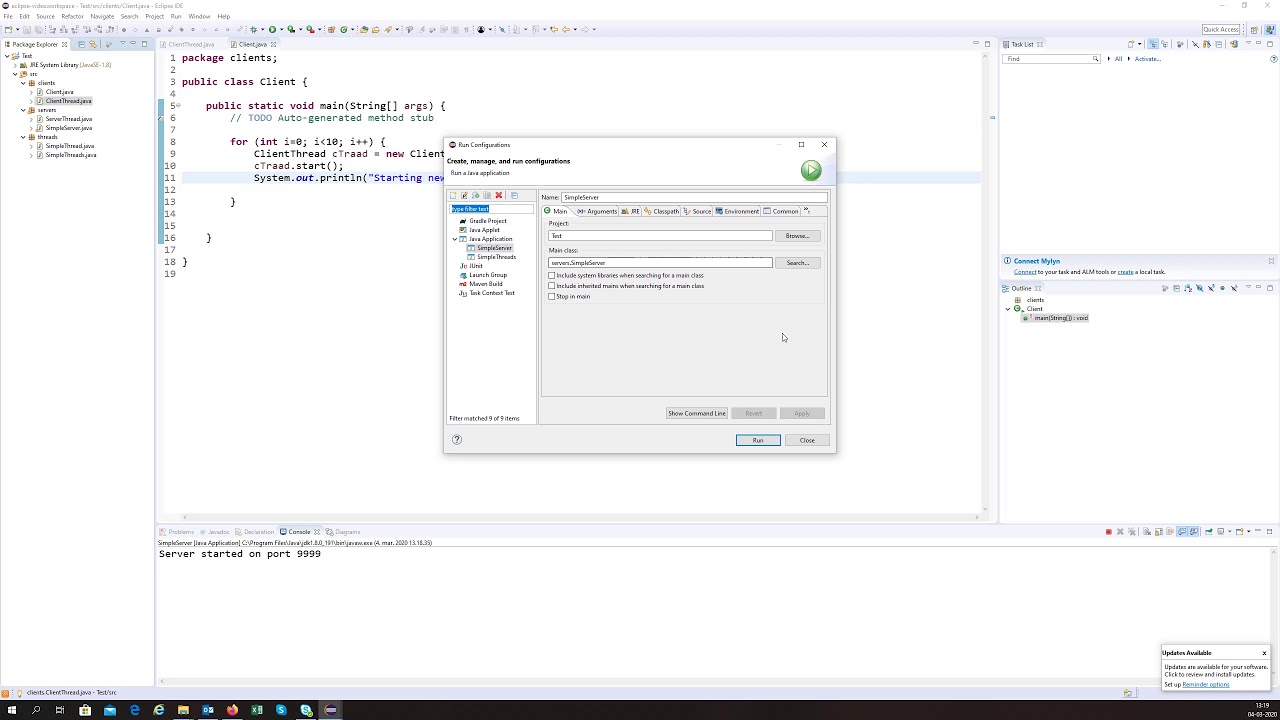Click the help question mark in dialog
1280x720 pixels.
(457, 439)
